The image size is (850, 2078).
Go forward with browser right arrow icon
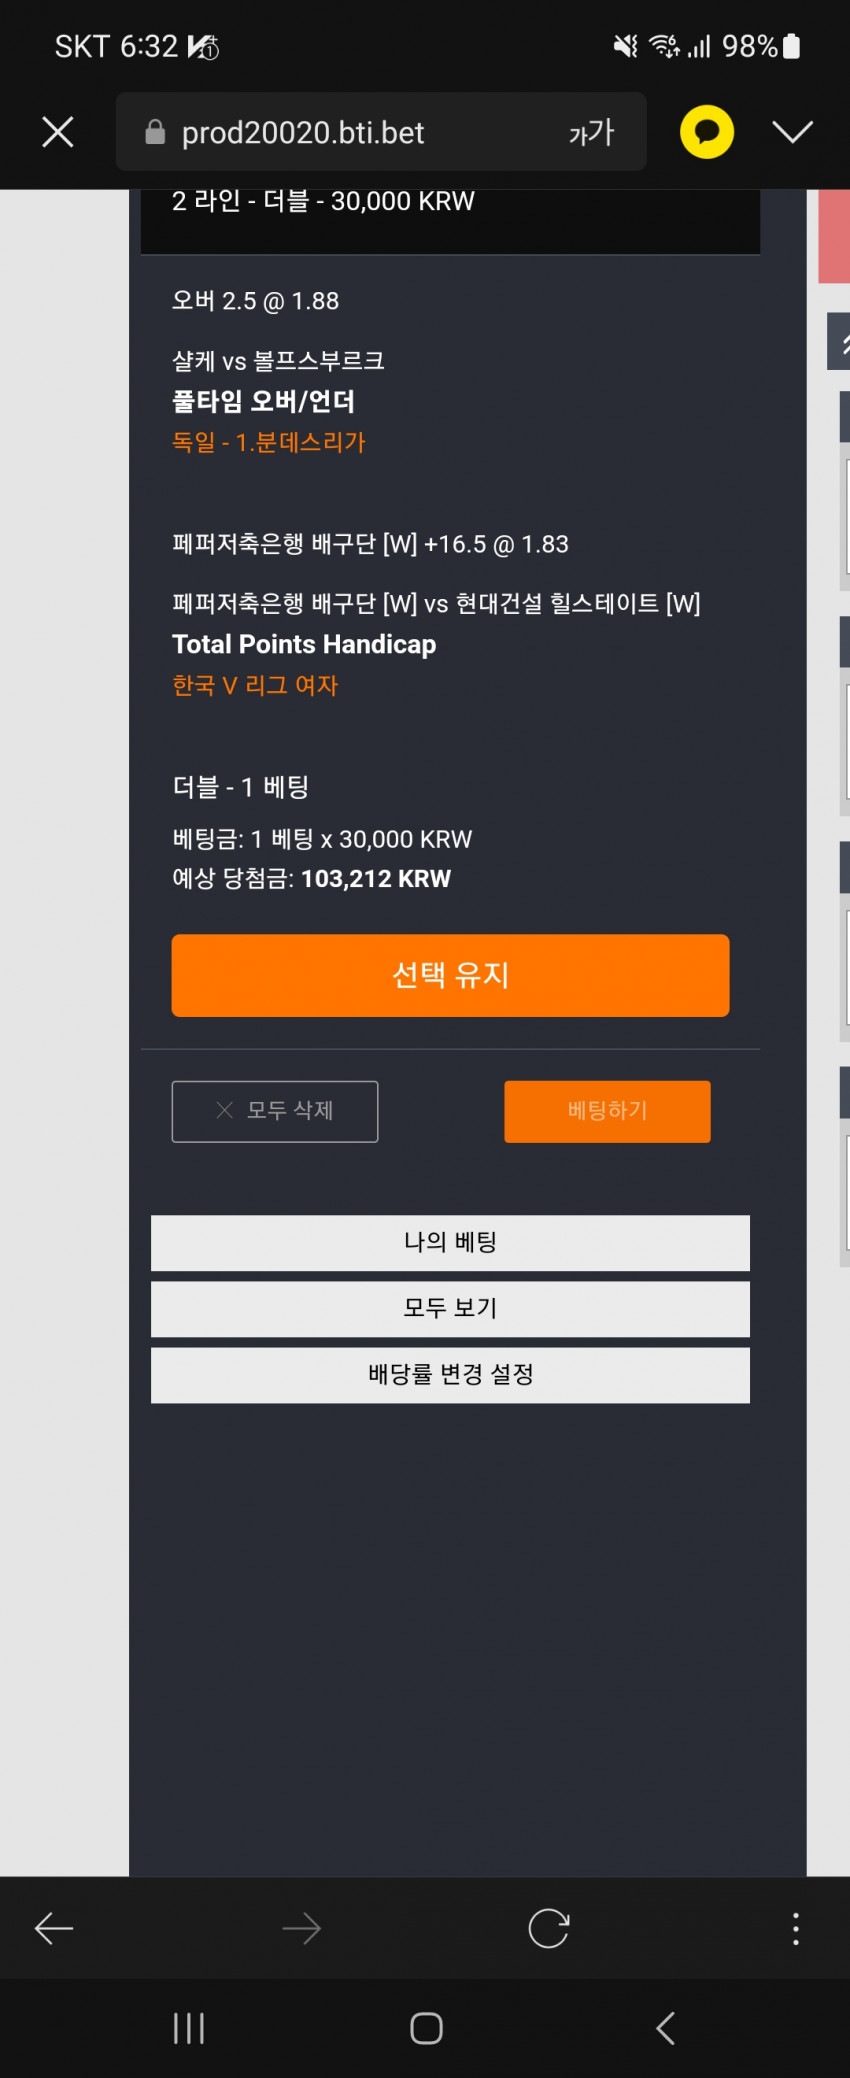(301, 1928)
